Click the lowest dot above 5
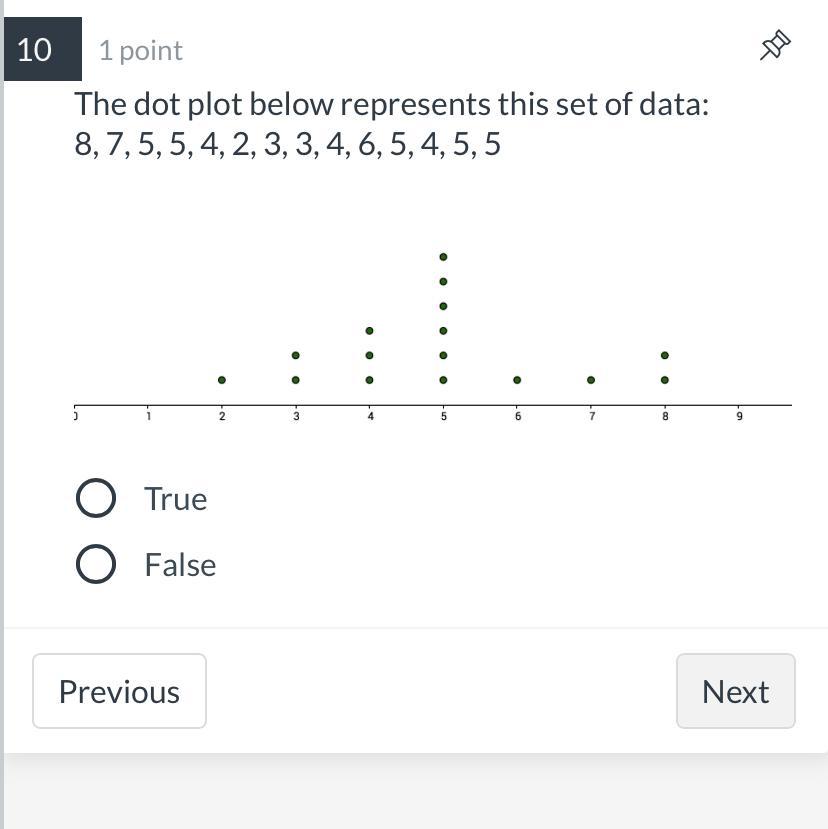 443,380
